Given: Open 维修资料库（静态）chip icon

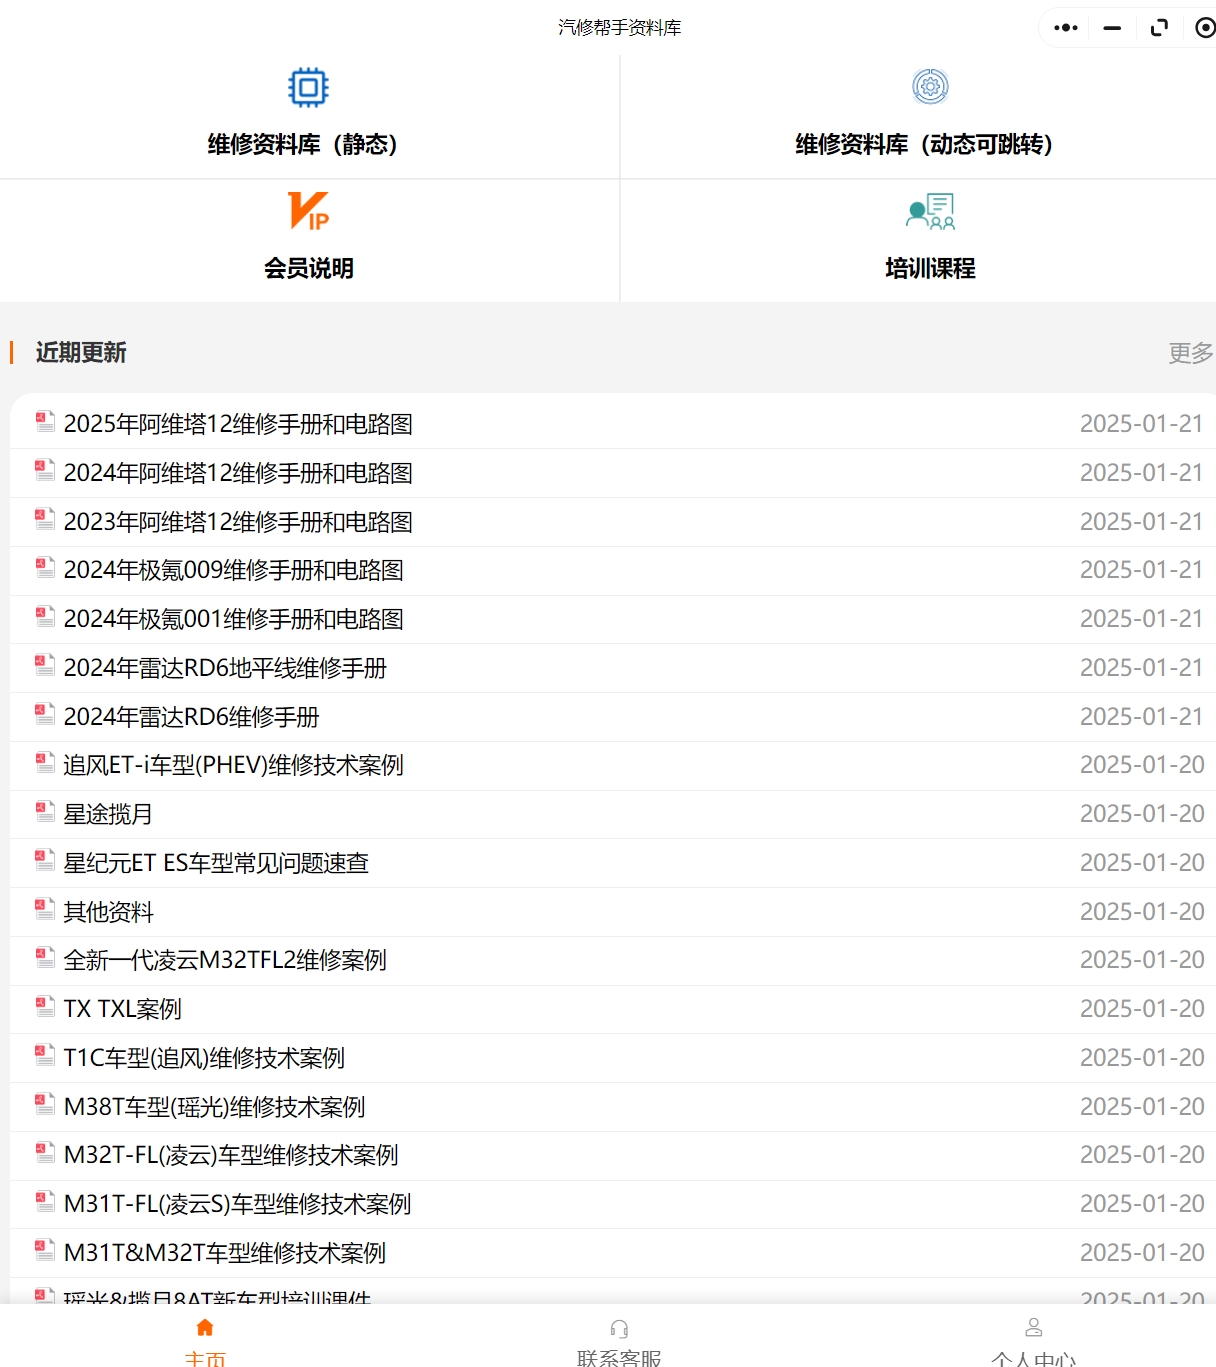Looking at the screenshot, I should [306, 87].
